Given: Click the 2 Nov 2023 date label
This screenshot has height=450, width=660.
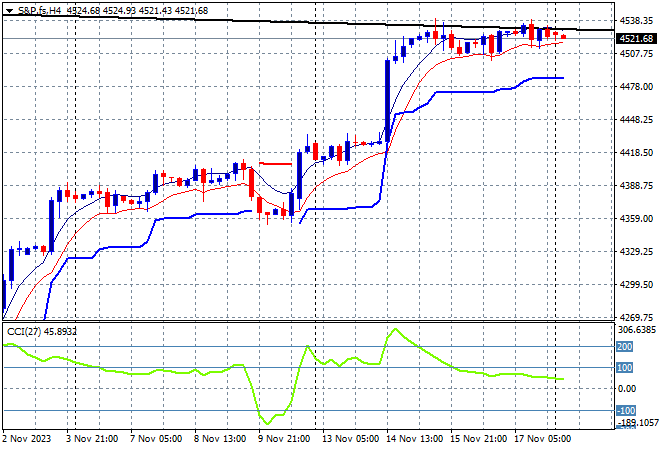Looking at the screenshot, I should (x=28, y=438).
